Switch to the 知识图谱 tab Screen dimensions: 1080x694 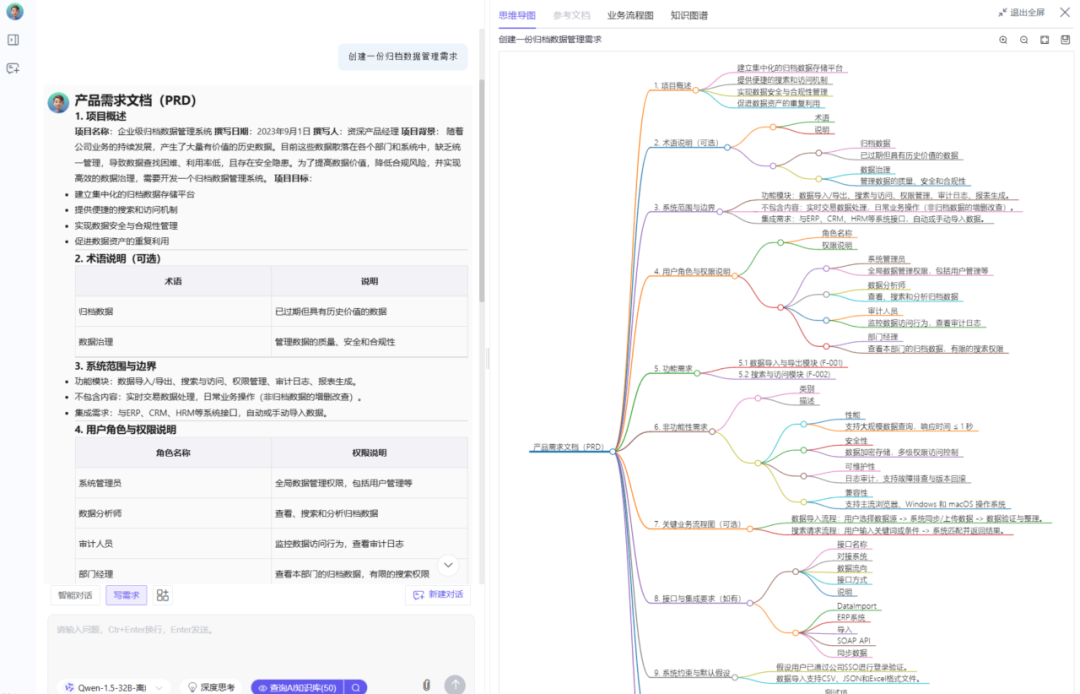coord(689,15)
